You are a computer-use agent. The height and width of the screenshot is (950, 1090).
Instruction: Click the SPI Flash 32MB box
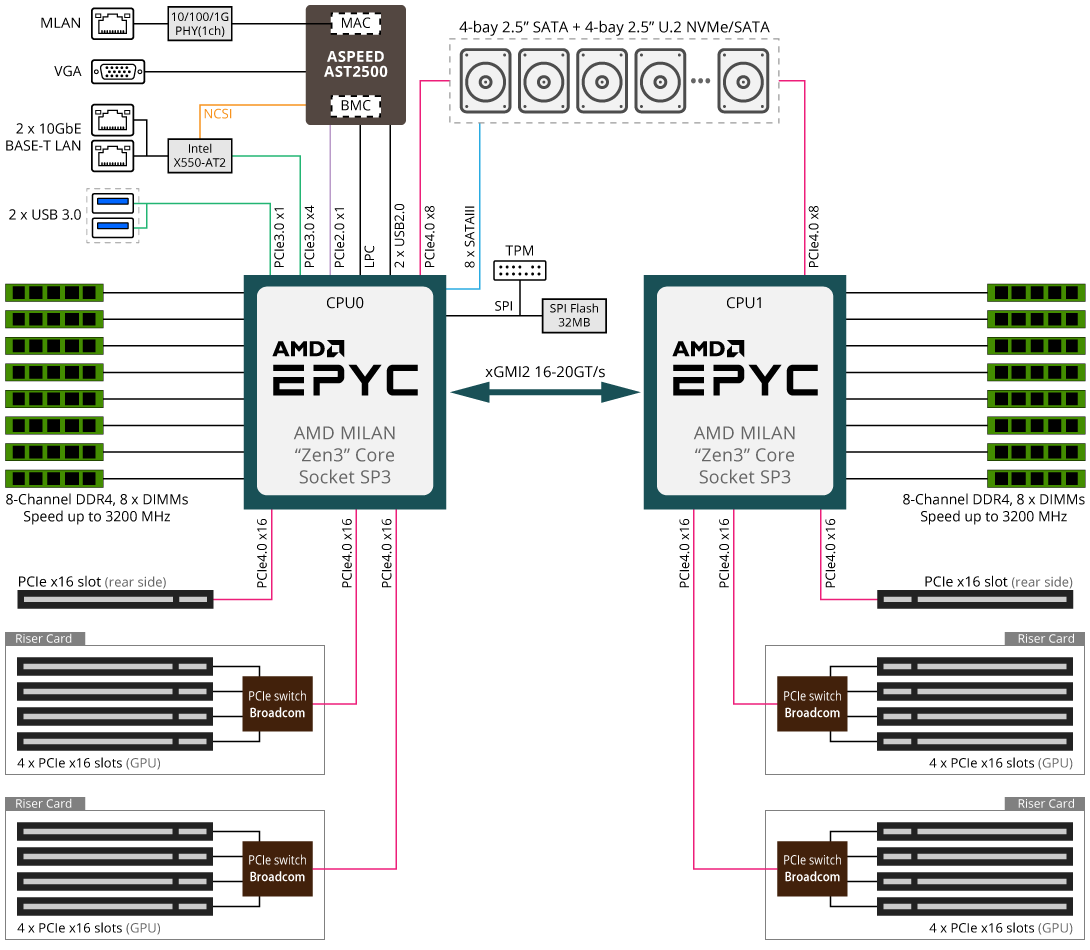[573, 316]
